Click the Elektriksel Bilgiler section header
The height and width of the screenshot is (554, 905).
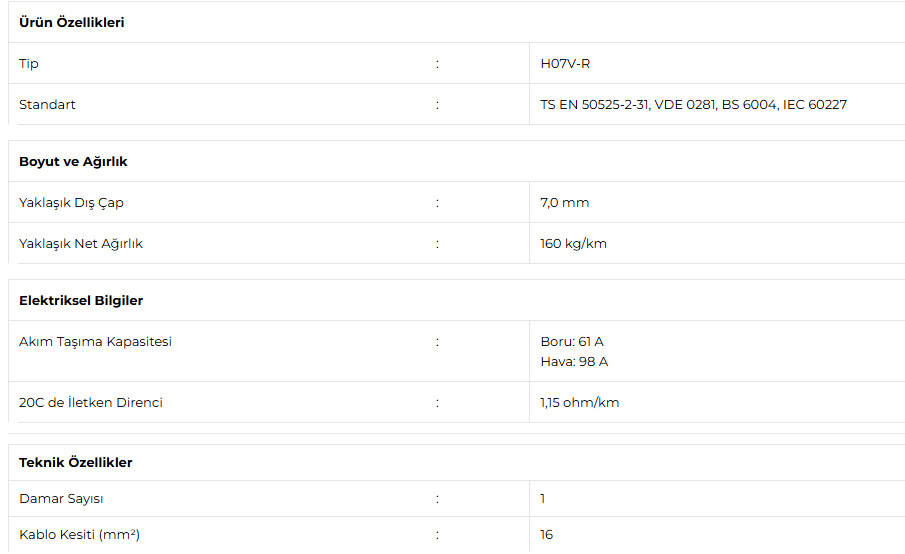(81, 301)
